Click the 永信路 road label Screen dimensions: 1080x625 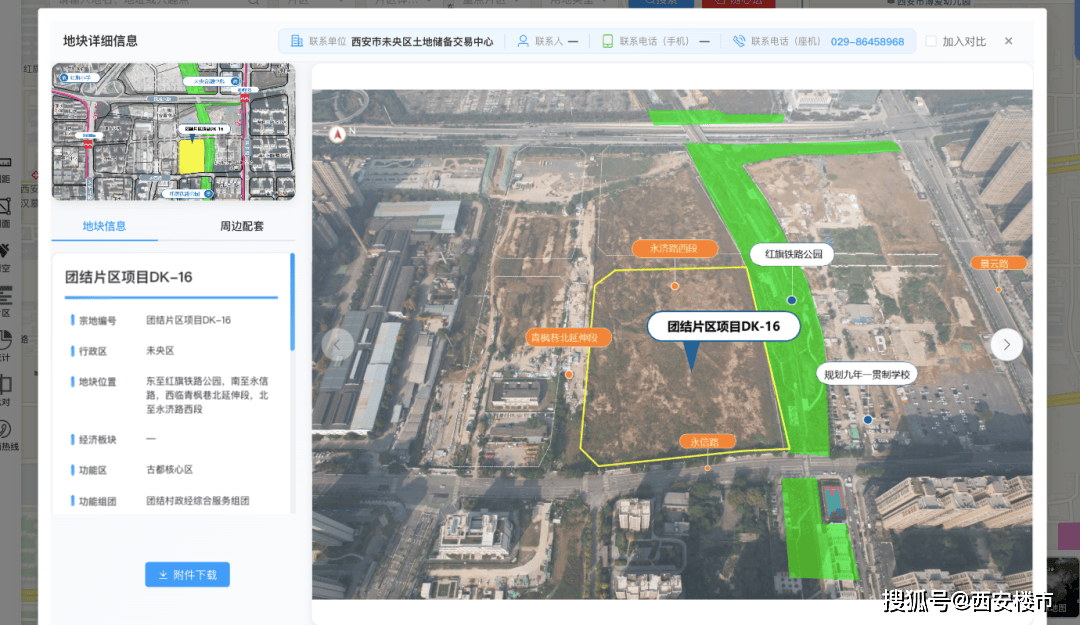705,442
